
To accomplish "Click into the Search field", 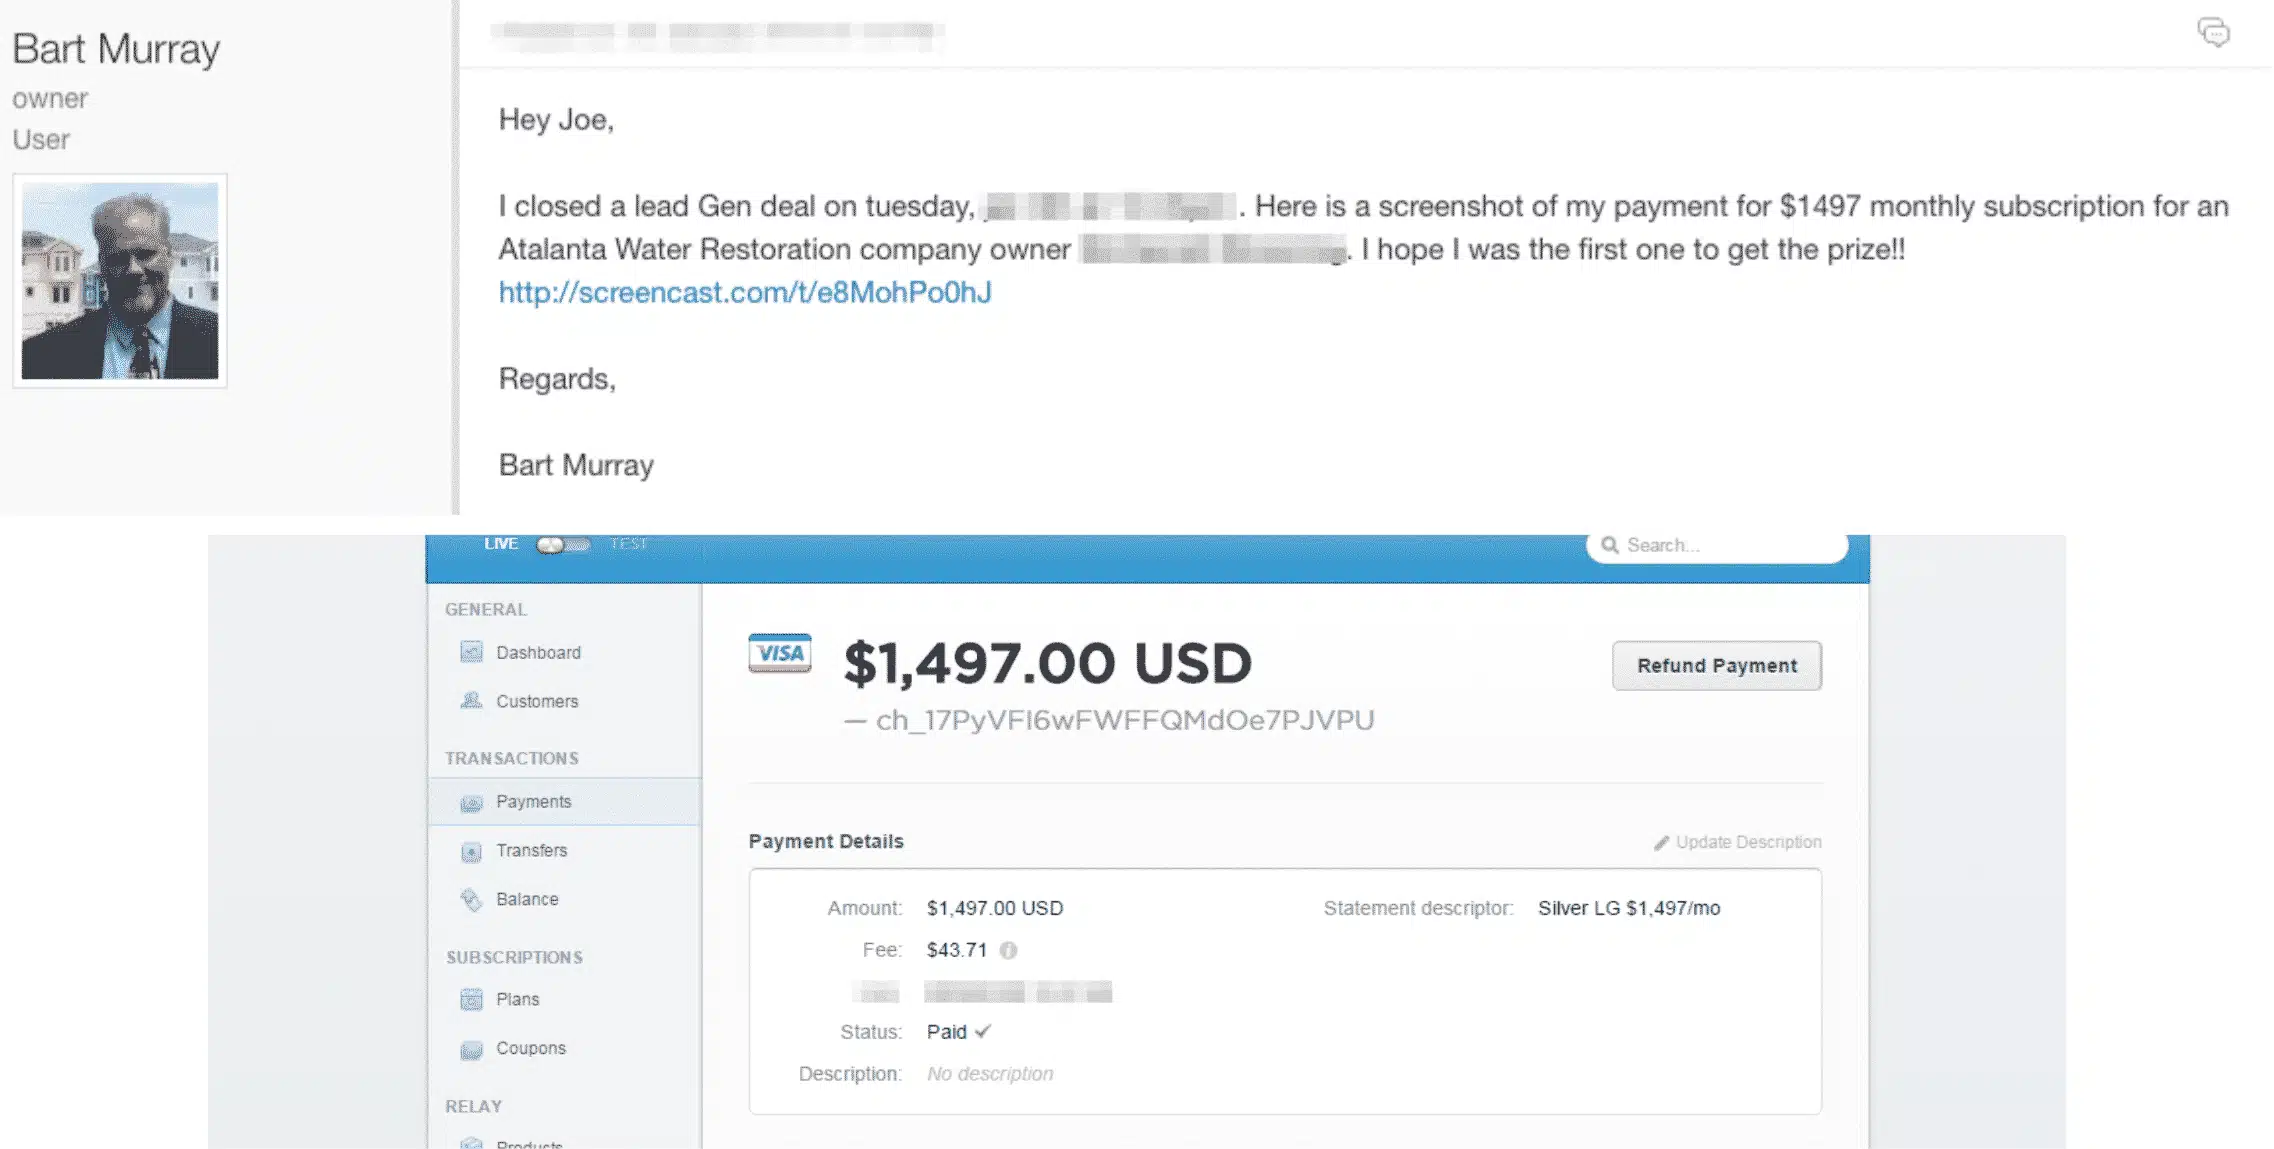I will [x=1716, y=545].
